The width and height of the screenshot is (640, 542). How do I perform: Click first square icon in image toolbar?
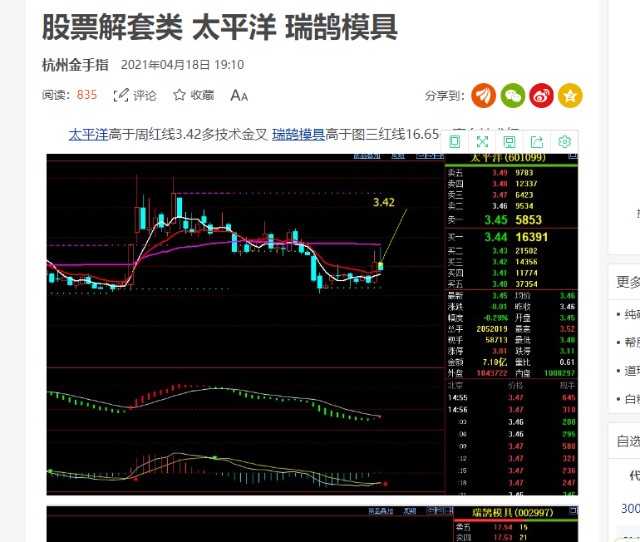pos(455,142)
